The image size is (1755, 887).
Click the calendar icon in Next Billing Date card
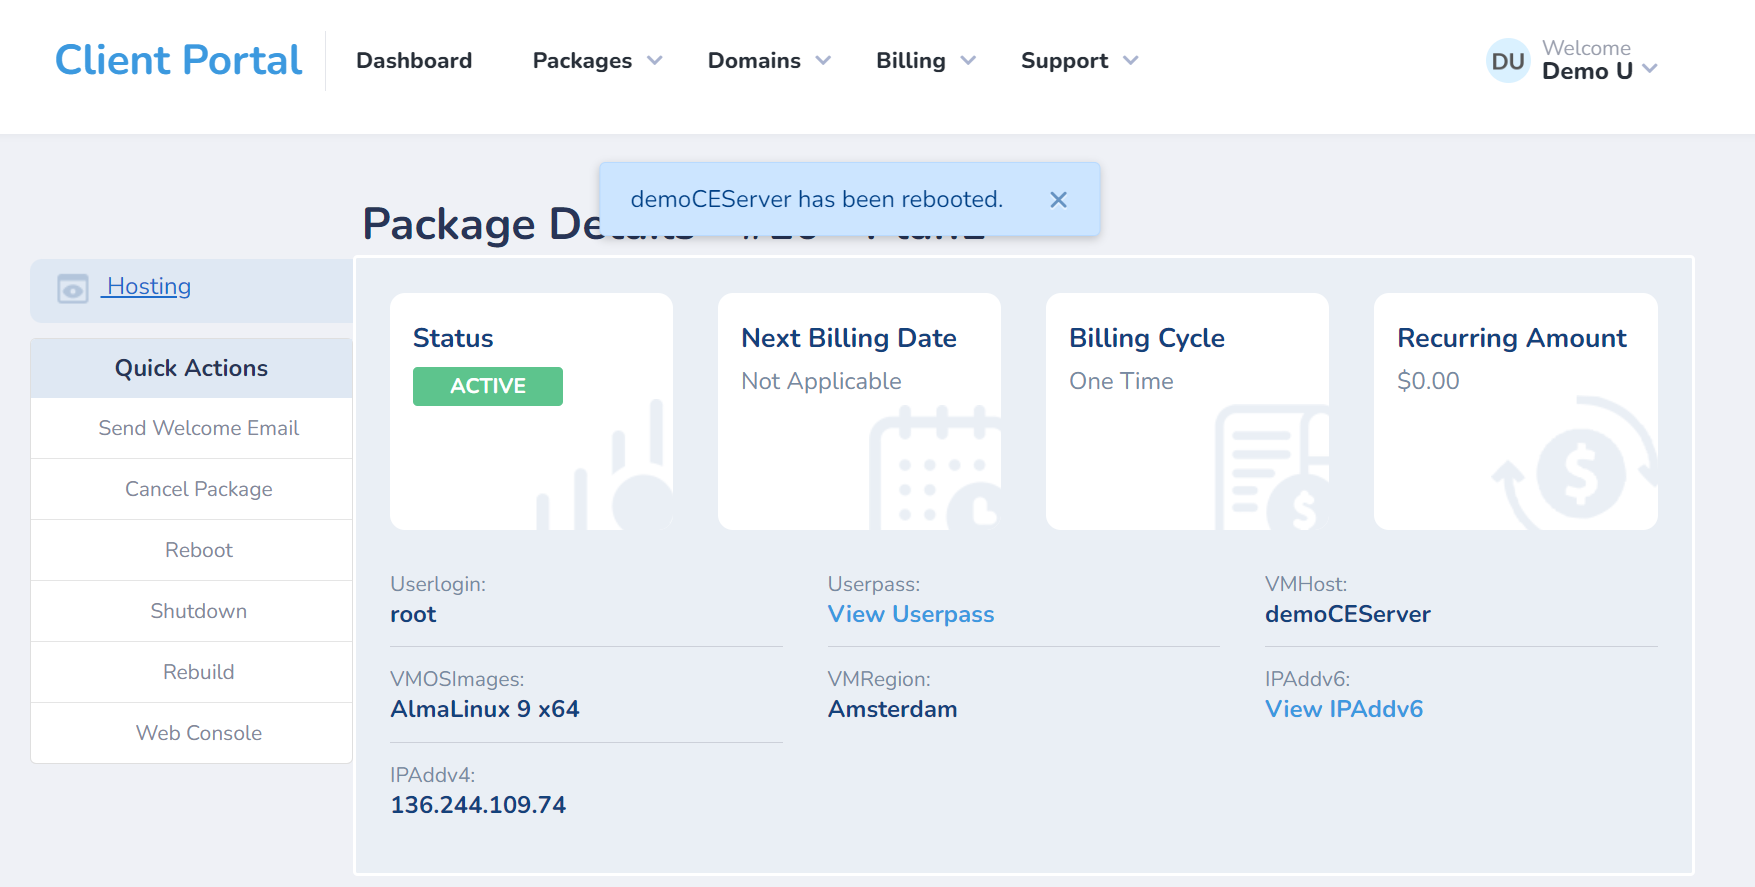pos(935,468)
